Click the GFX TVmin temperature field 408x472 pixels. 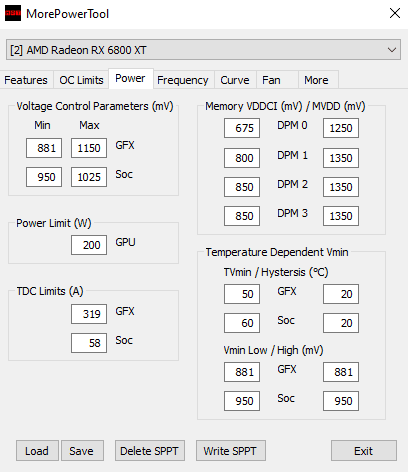[x=242, y=294]
